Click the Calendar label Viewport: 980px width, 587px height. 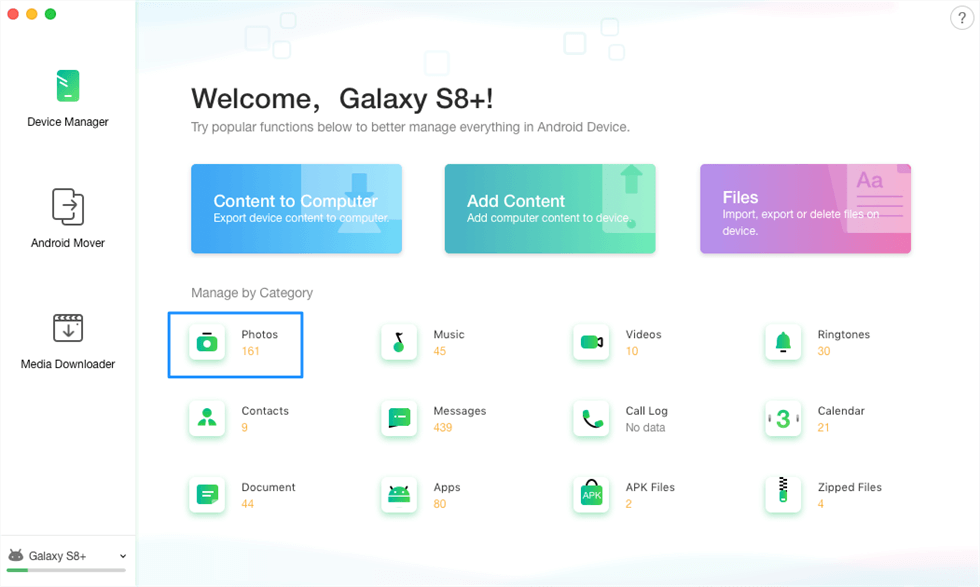click(841, 411)
